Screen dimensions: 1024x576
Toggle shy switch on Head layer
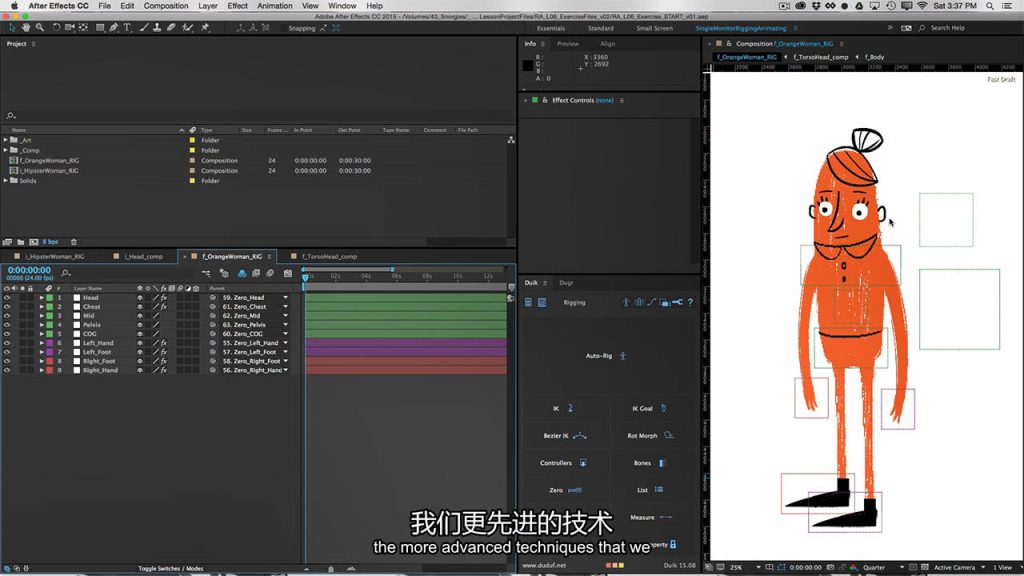coord(140,298)
